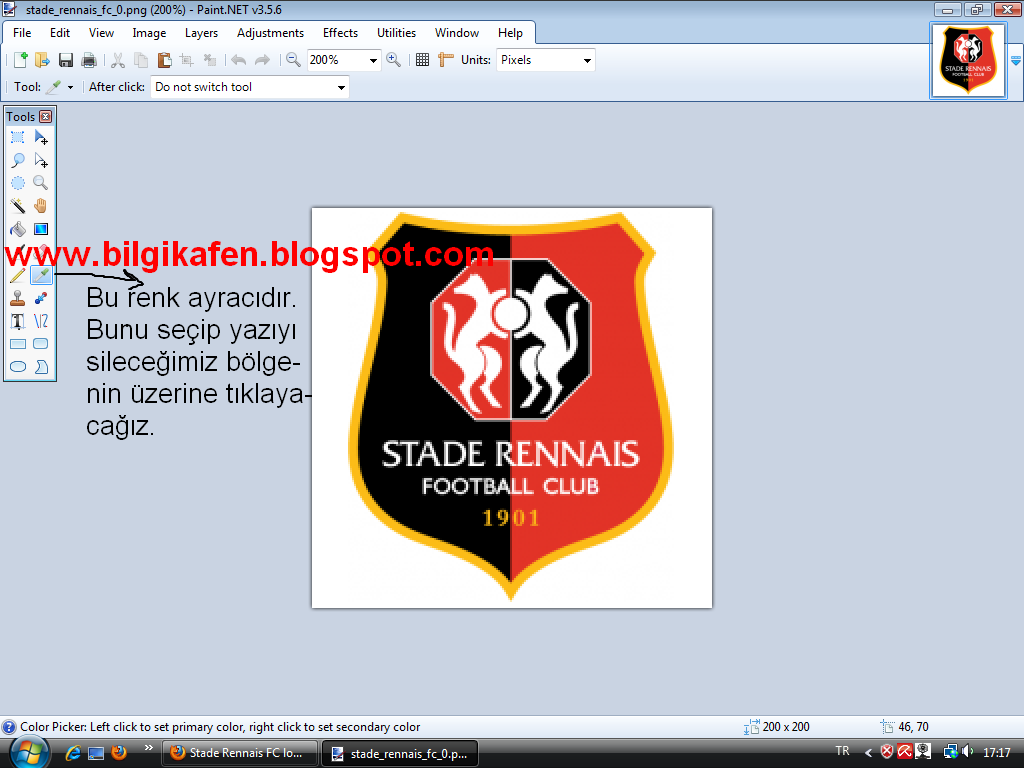Select the Rectangle shape tool

click(x=18, y=344)
